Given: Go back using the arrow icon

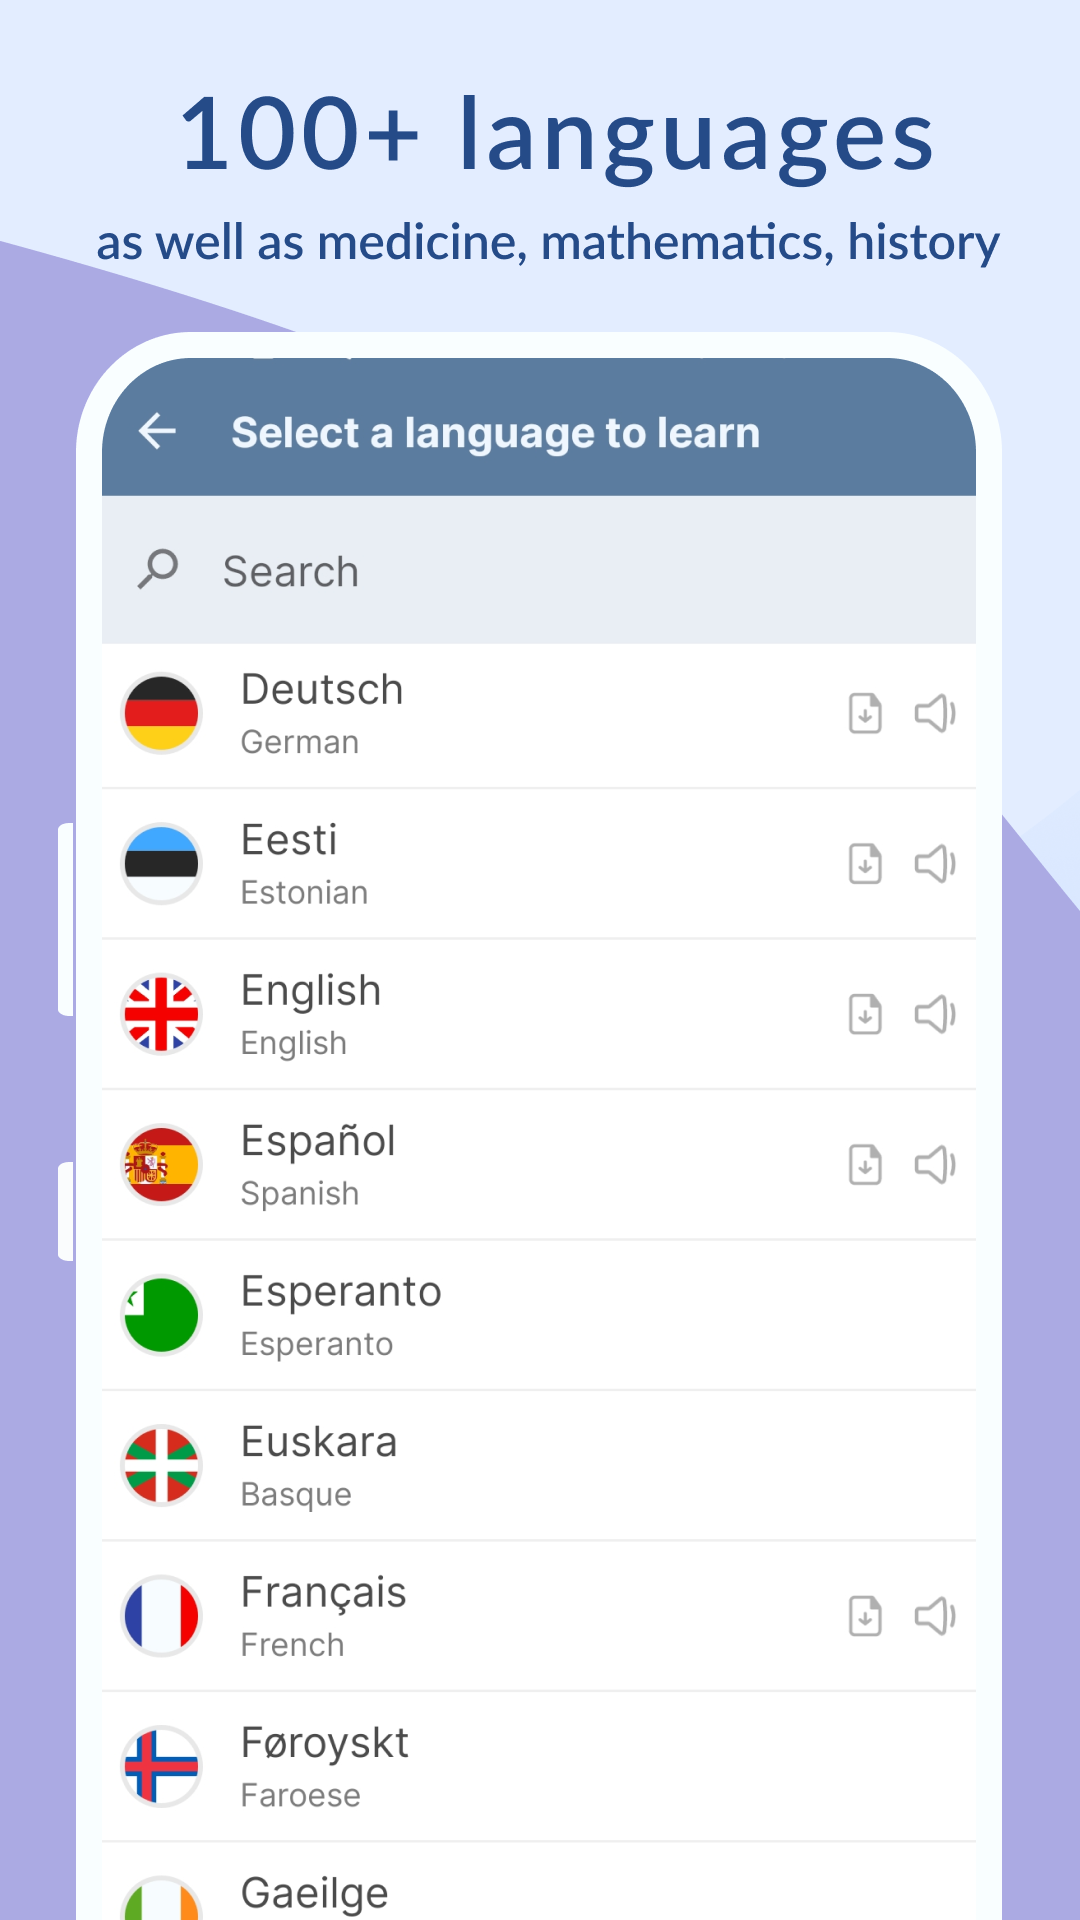Looking at the screenshot, I should pyautogui.click(x=157, y=432).
